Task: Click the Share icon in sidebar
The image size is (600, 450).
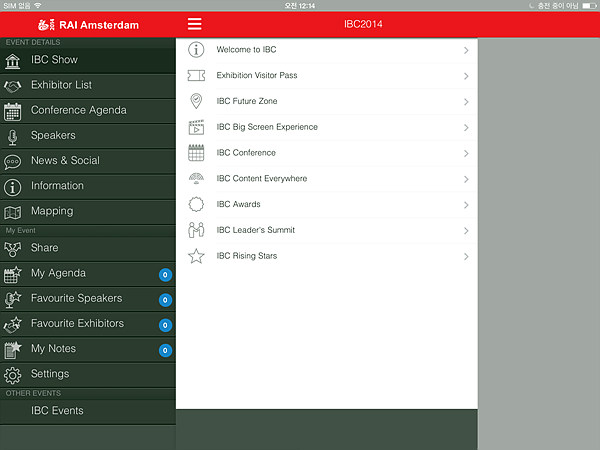Action: (x=13, y=249)
